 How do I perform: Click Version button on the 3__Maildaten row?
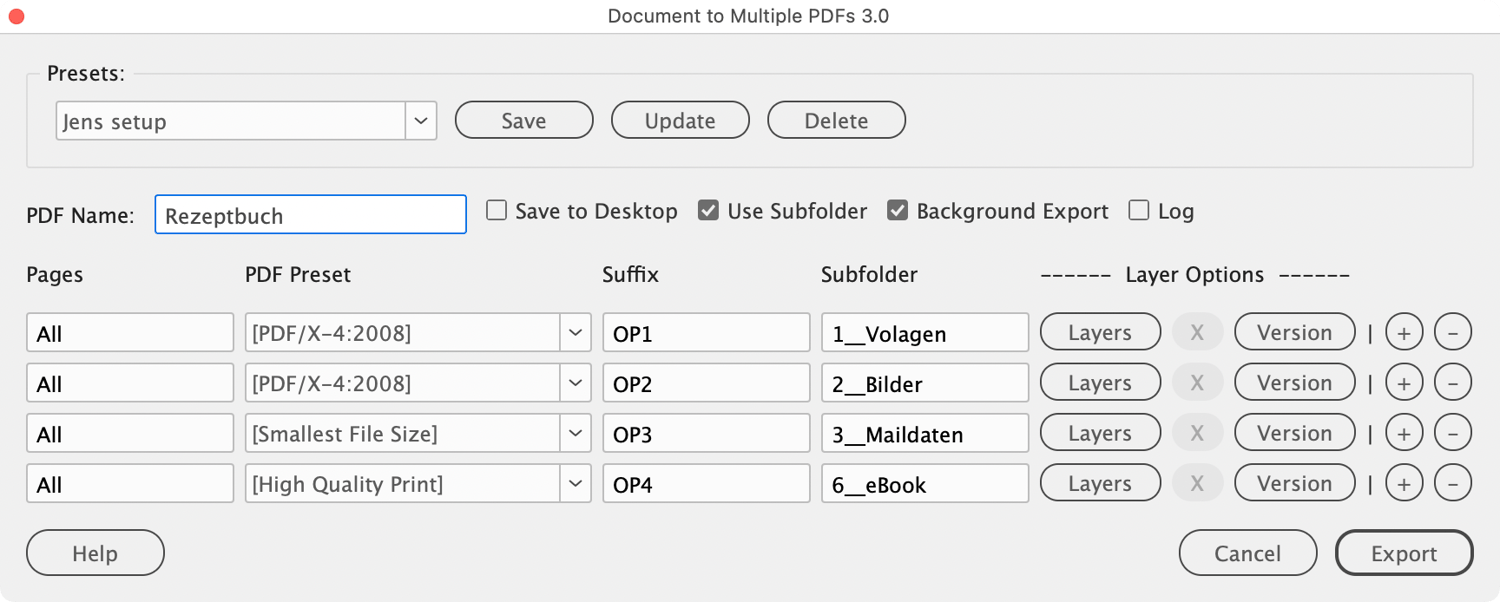point(1294,433)
